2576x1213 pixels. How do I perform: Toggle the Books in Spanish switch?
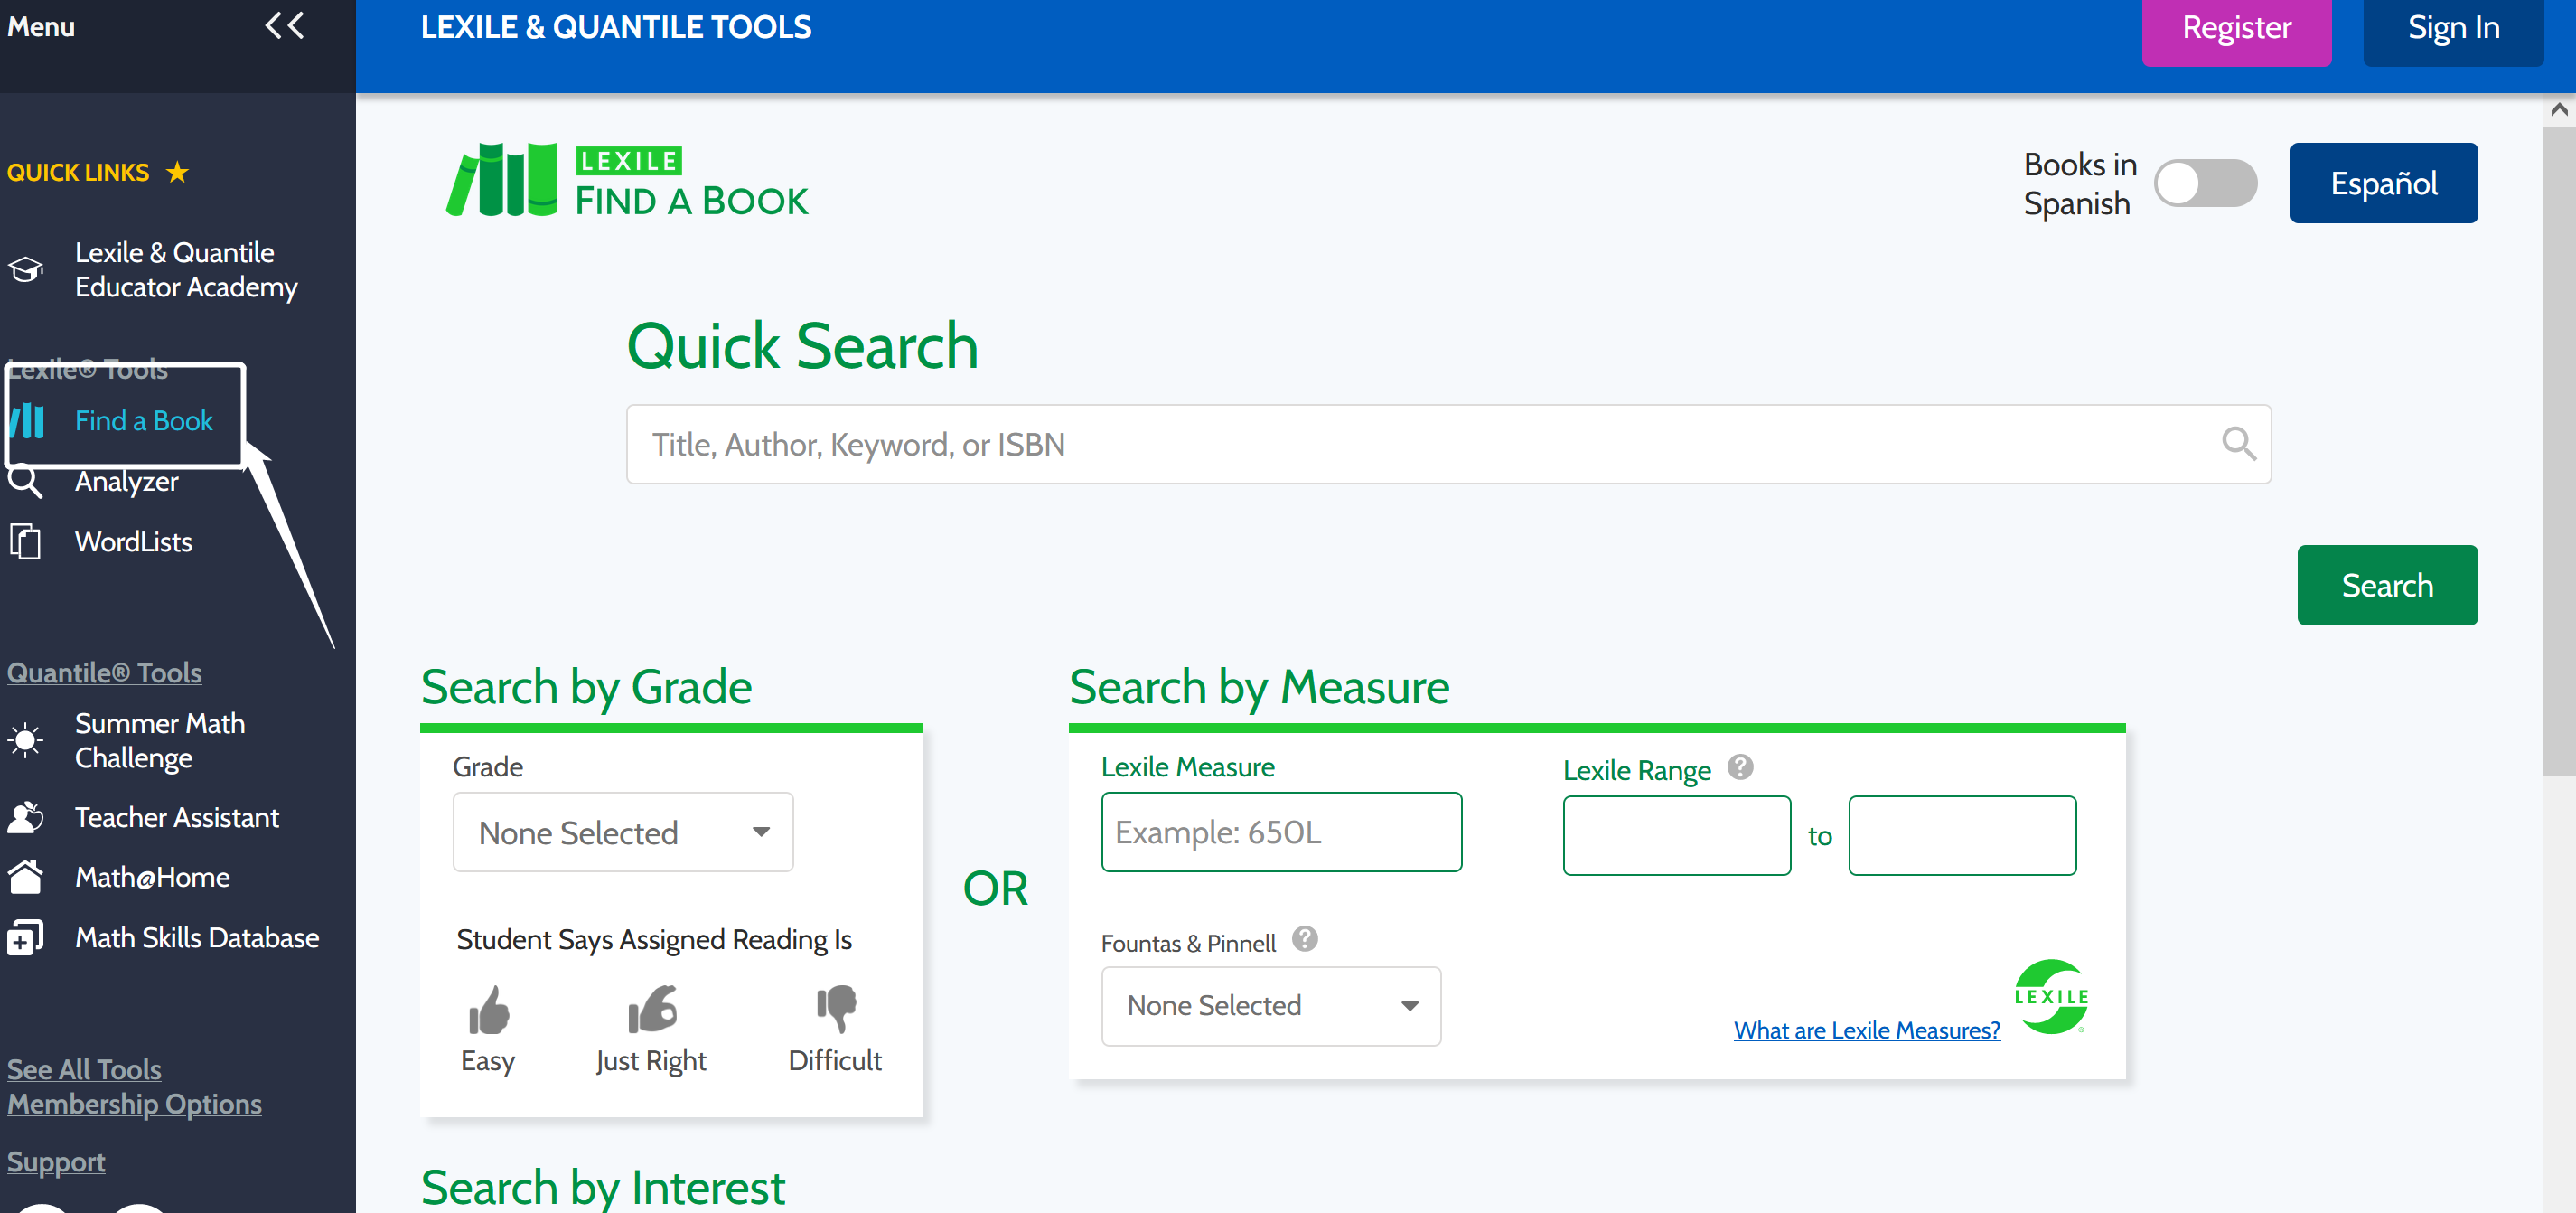point(2205,183)
